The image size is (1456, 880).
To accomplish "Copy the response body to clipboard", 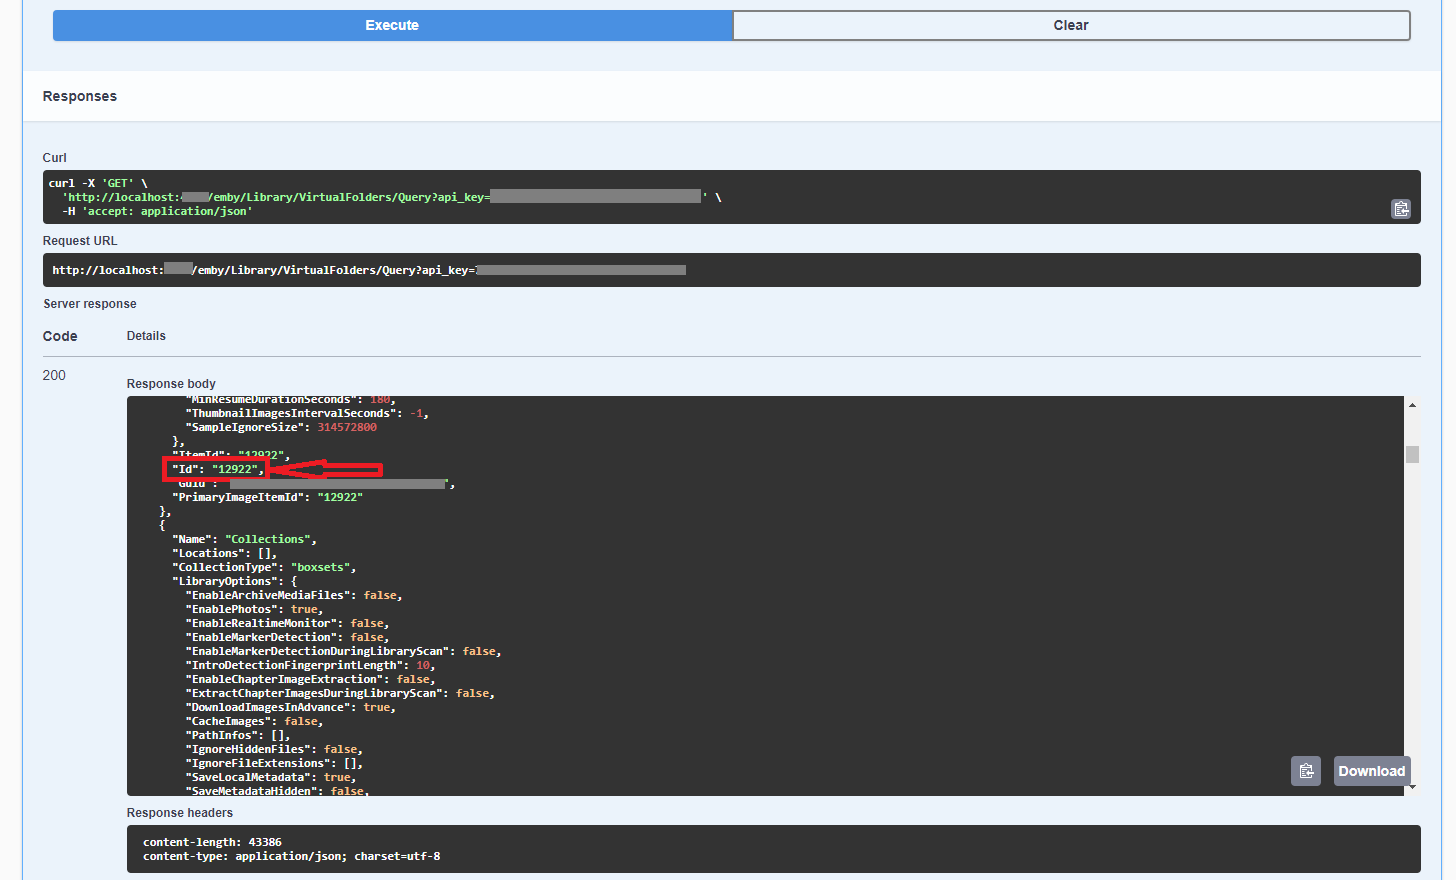I will point(1305,771).
